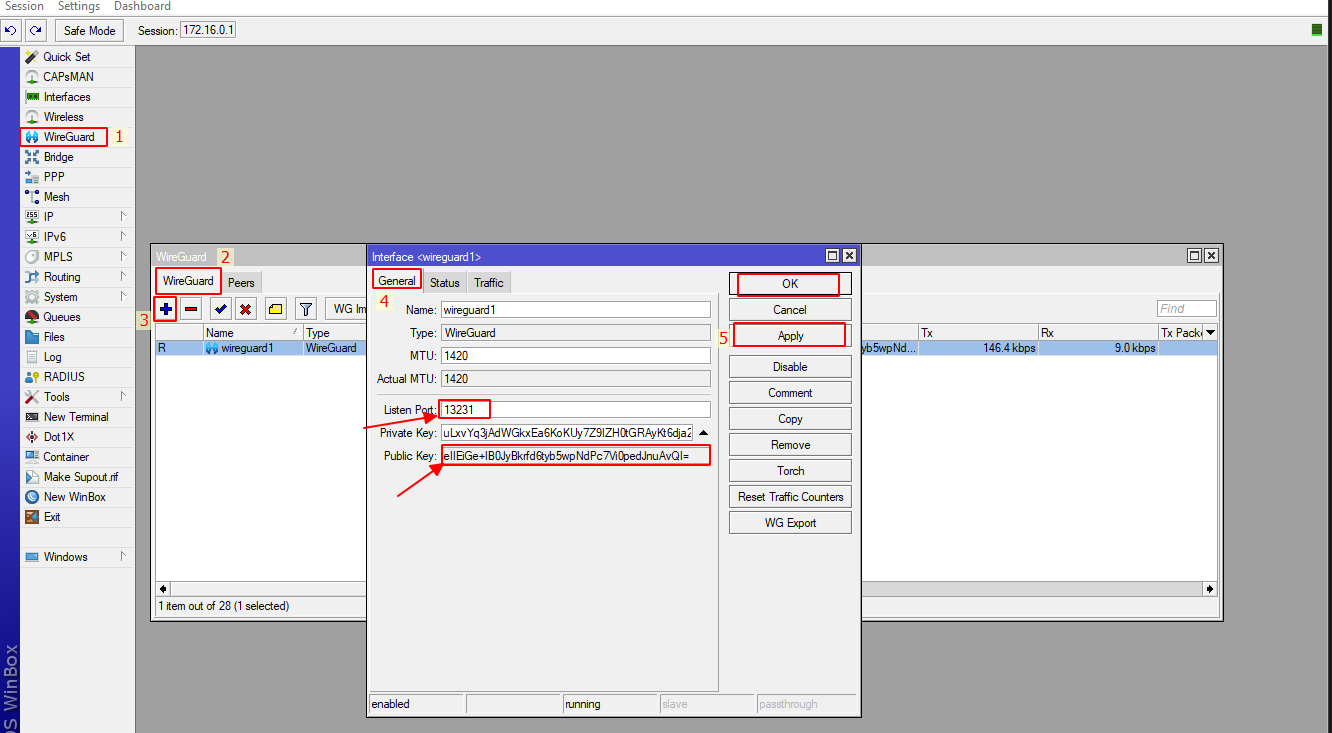Click the blue plus add button
Viewport: 1332px width, 733px height.
point(166,309)
